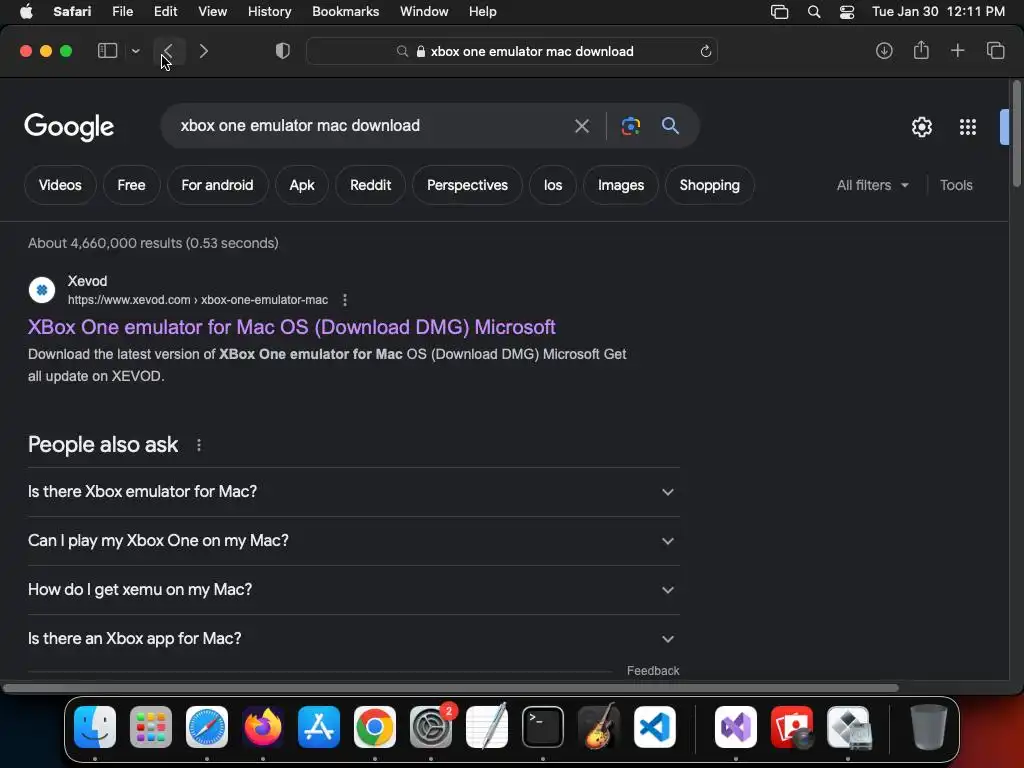Reload the current page
Image resolution: width=1024 pixels, height=768 pixels.
click(705, 51)
